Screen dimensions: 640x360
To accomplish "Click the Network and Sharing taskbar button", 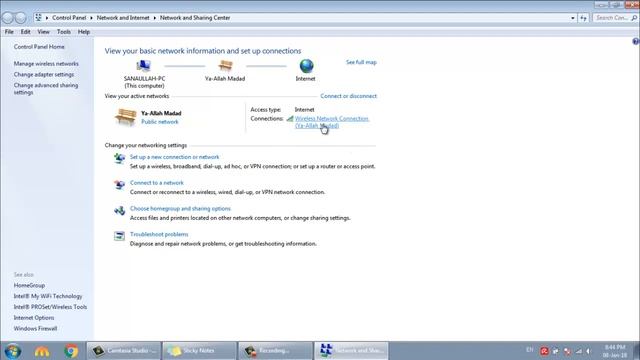I will coord(351,351).
